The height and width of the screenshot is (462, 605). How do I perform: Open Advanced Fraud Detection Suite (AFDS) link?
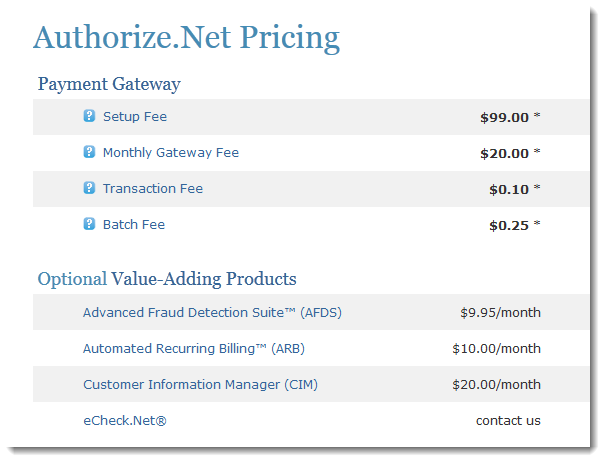(x=212, y=312)
